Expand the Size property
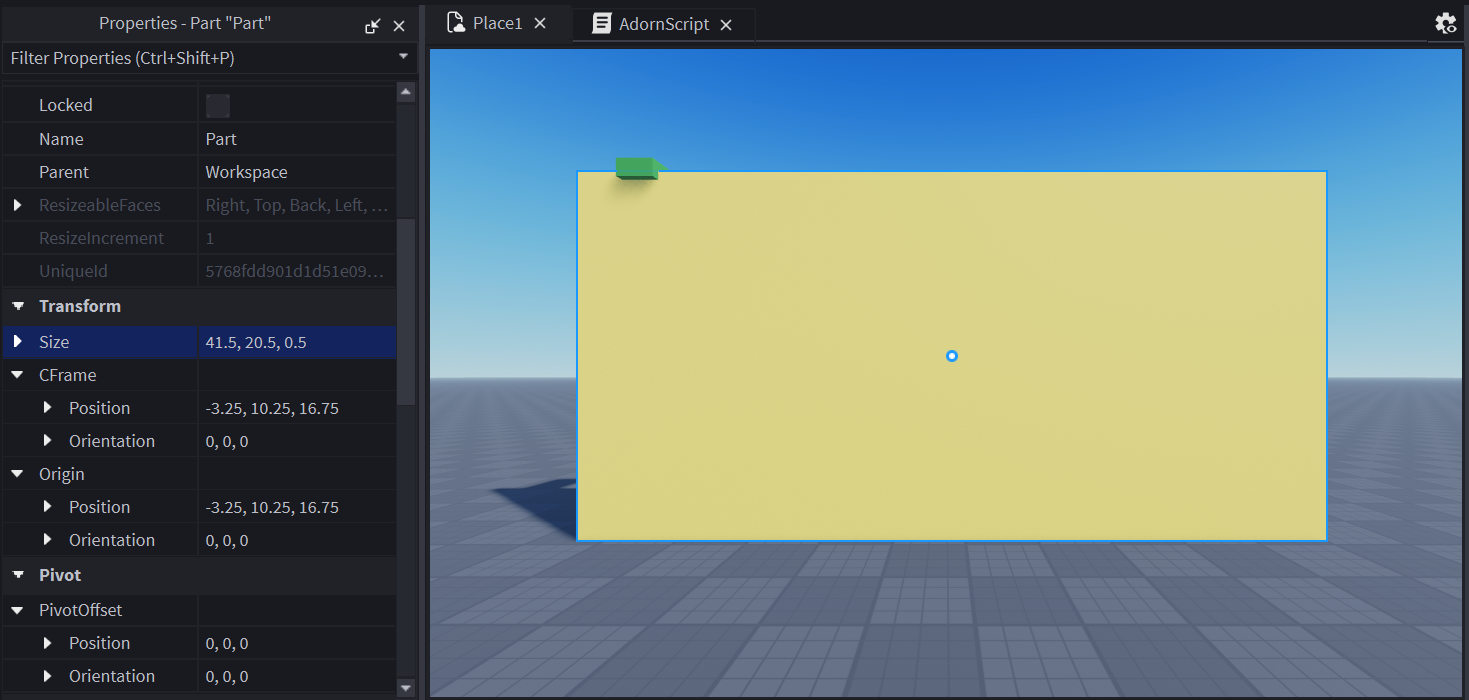1469x700 pixels. (17, 342)
